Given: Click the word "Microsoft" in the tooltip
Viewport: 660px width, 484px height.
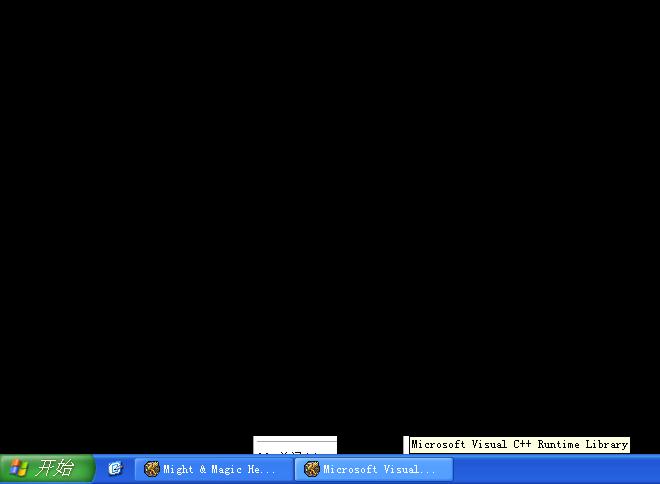Looking at the screenshot, I should point(440,445).
